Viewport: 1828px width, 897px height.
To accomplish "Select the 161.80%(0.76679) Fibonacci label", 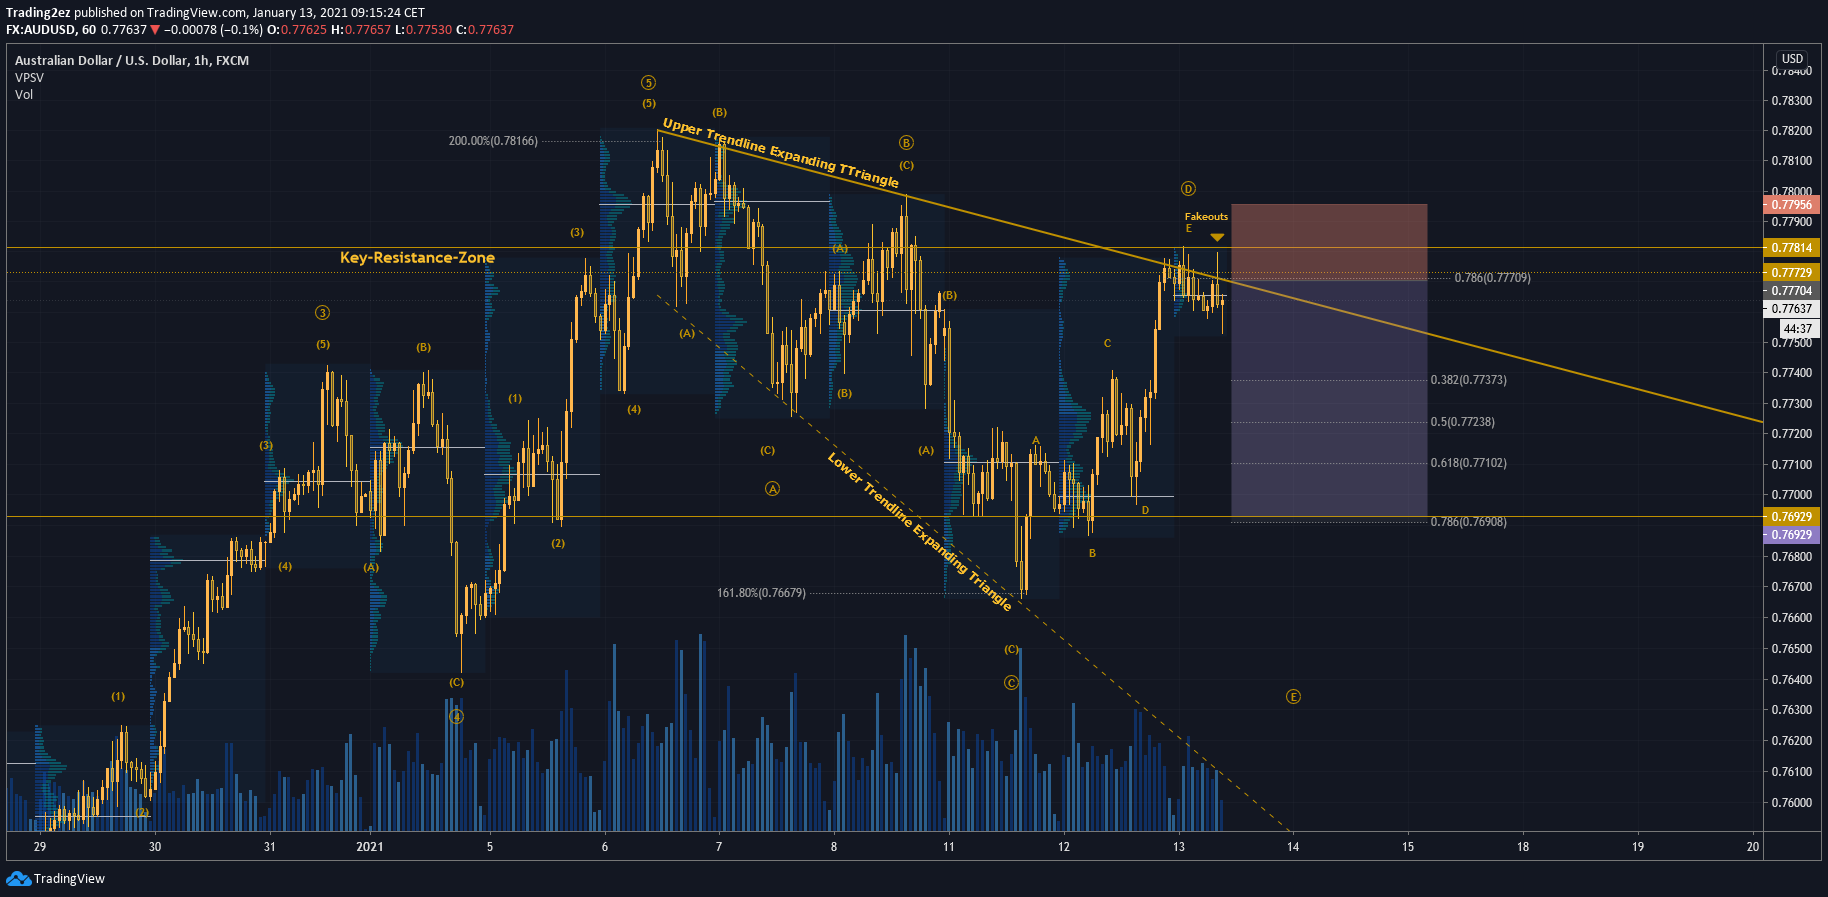I will 761,593.
